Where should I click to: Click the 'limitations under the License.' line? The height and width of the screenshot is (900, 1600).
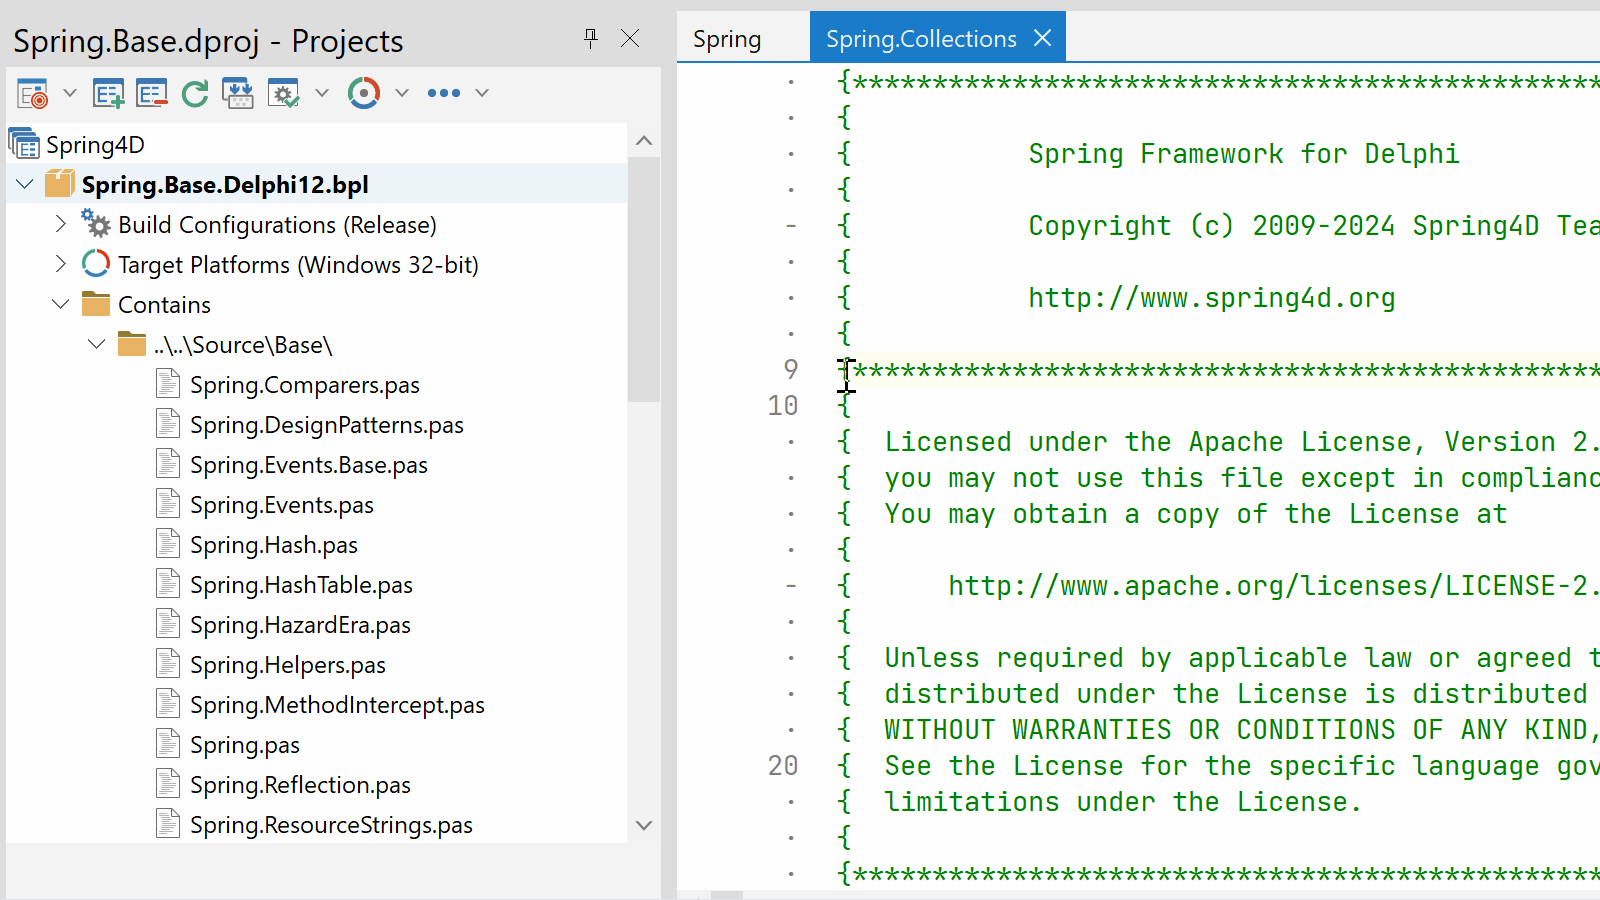[1123, 802]
